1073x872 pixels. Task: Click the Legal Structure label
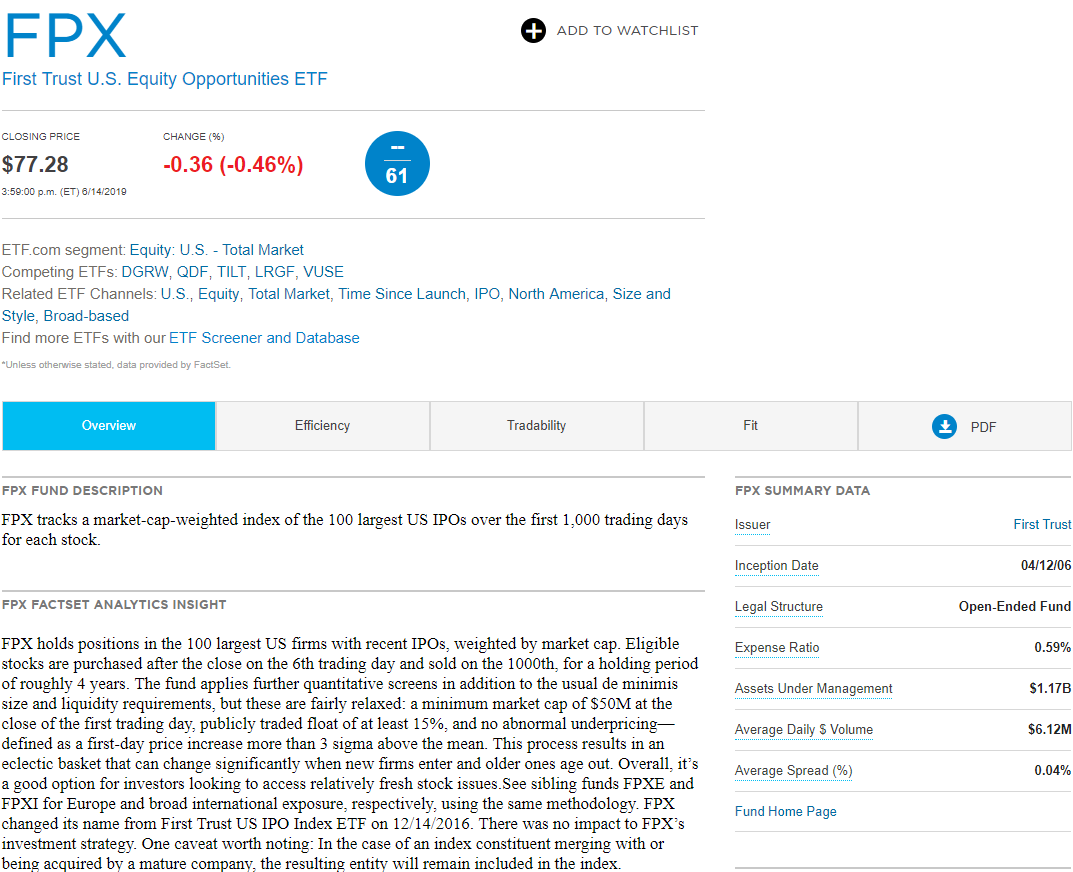779,607
